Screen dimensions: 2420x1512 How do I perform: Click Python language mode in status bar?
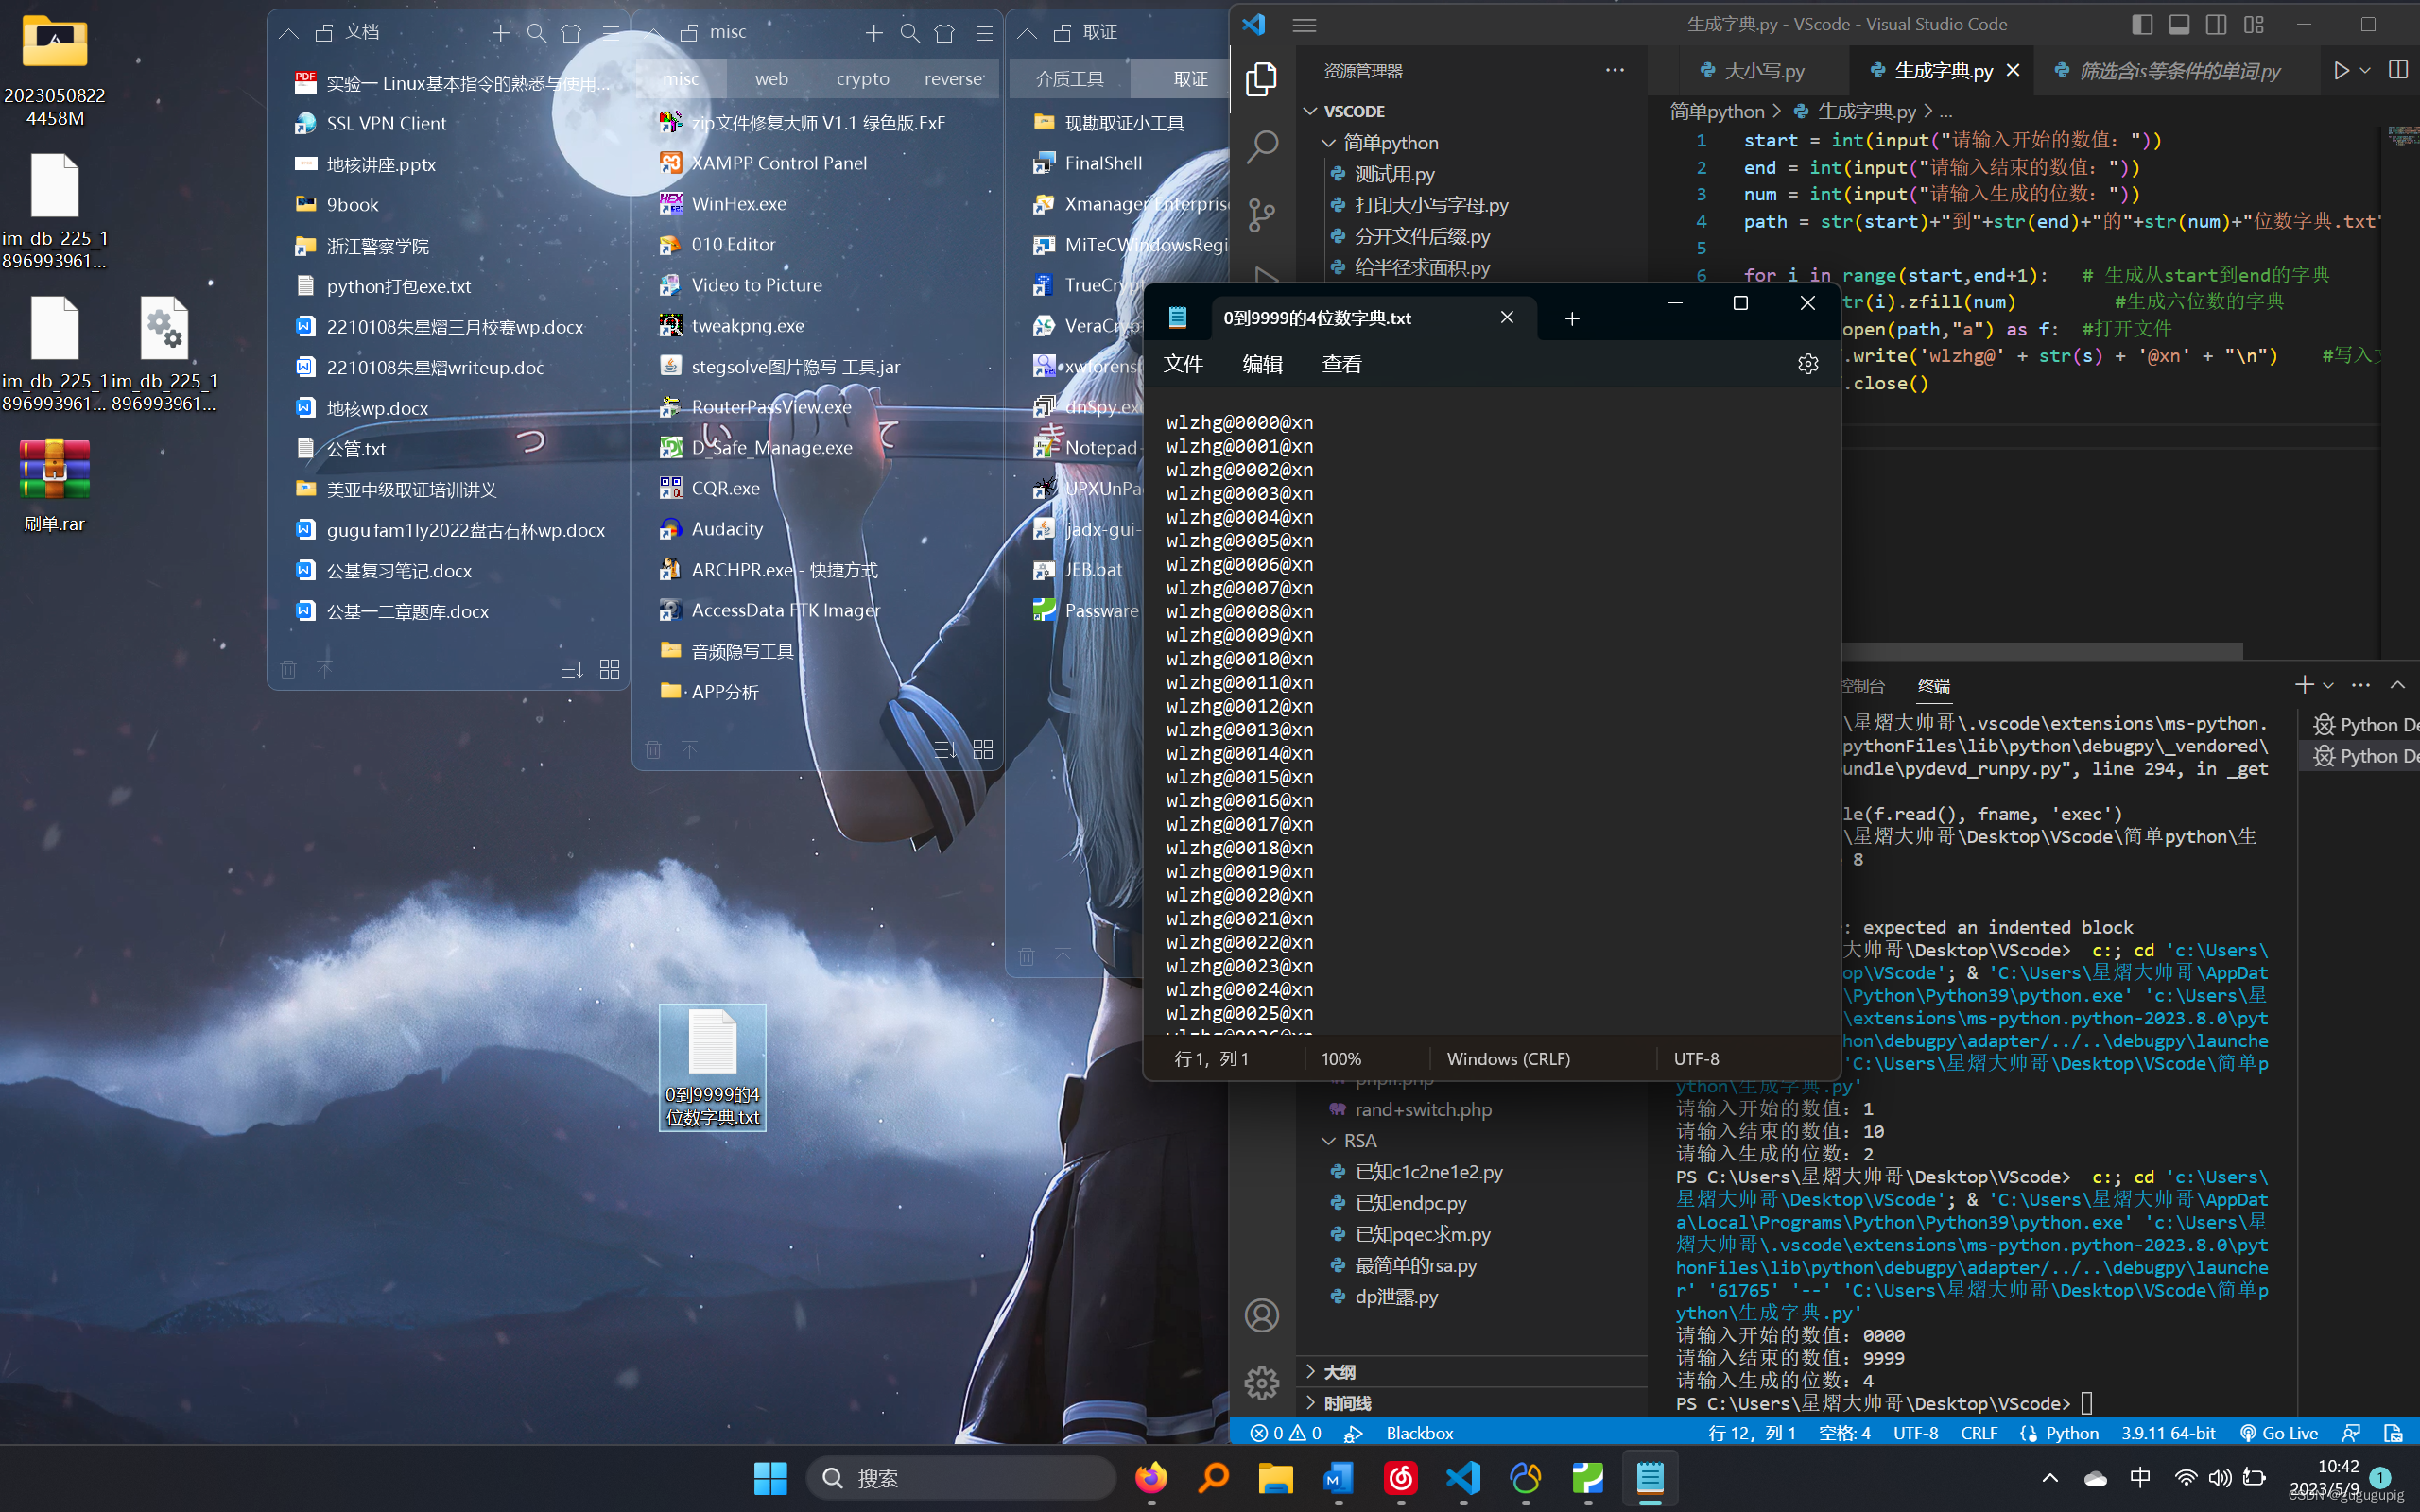coord(2071,1433)
